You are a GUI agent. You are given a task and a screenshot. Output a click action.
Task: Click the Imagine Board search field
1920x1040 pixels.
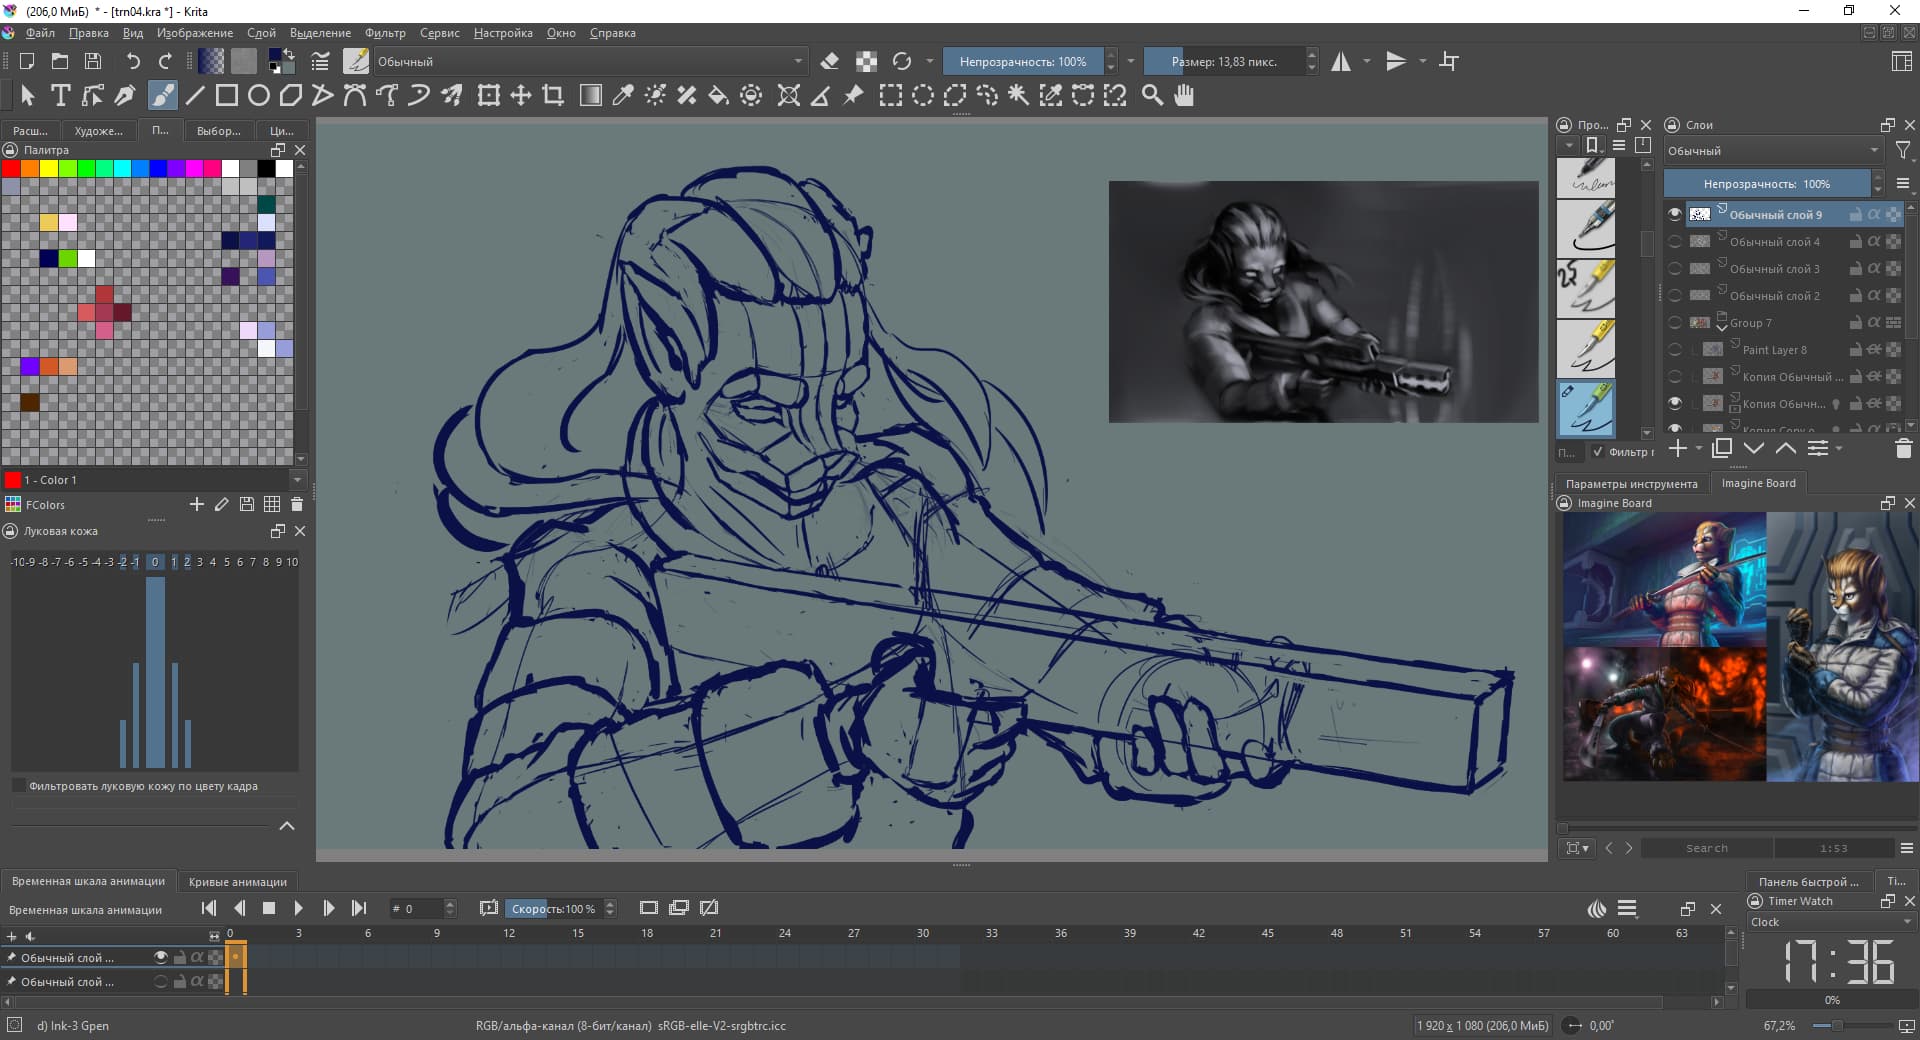(x=1706, y=848)
